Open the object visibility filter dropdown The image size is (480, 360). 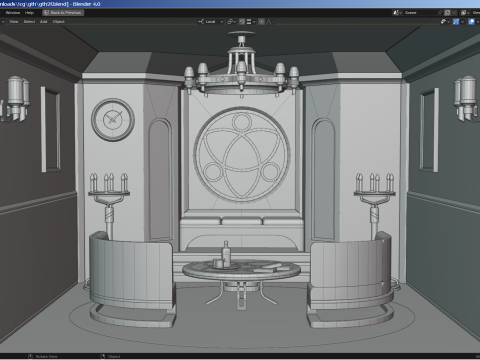[445, 22]
